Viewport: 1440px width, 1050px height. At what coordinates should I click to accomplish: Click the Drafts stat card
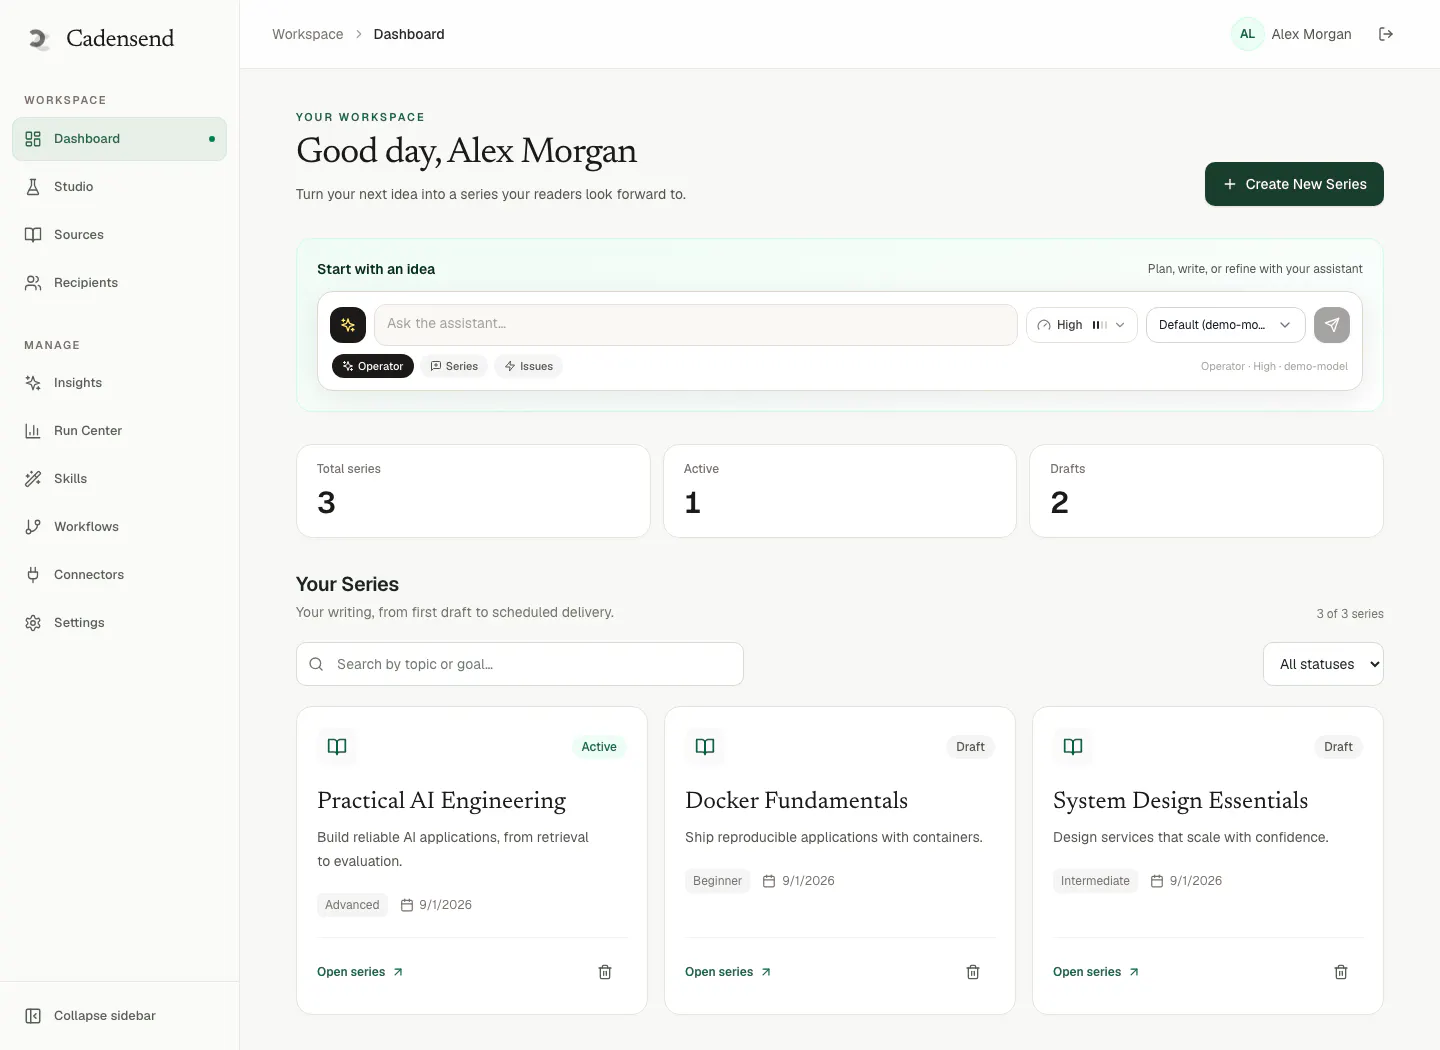[1206, 491]
